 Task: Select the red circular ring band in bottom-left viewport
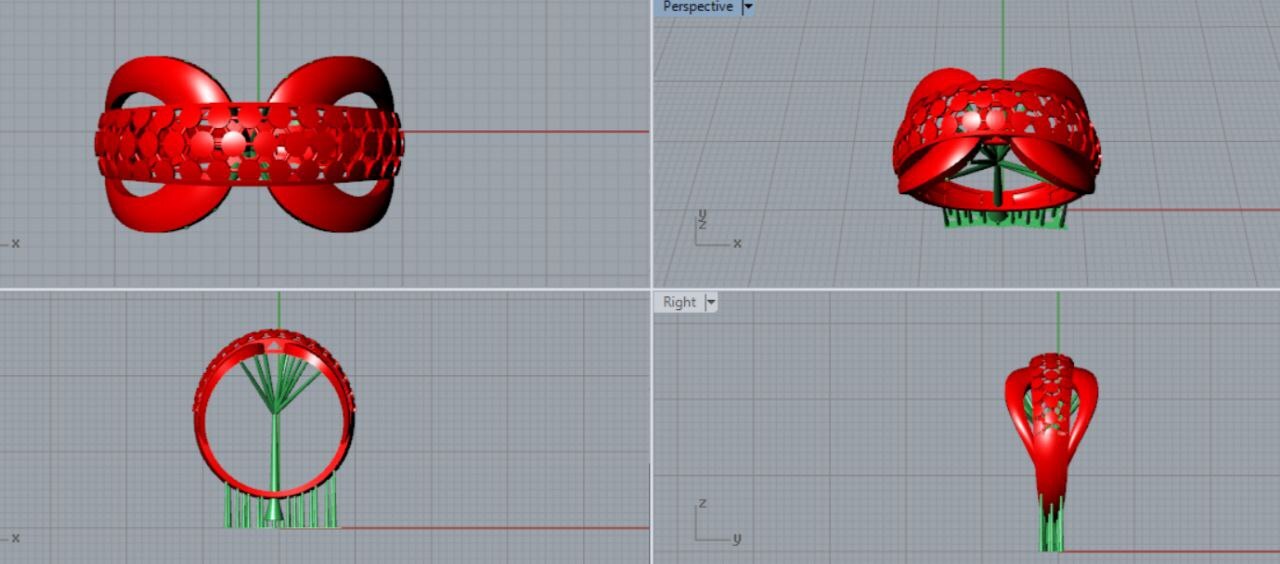274,413
